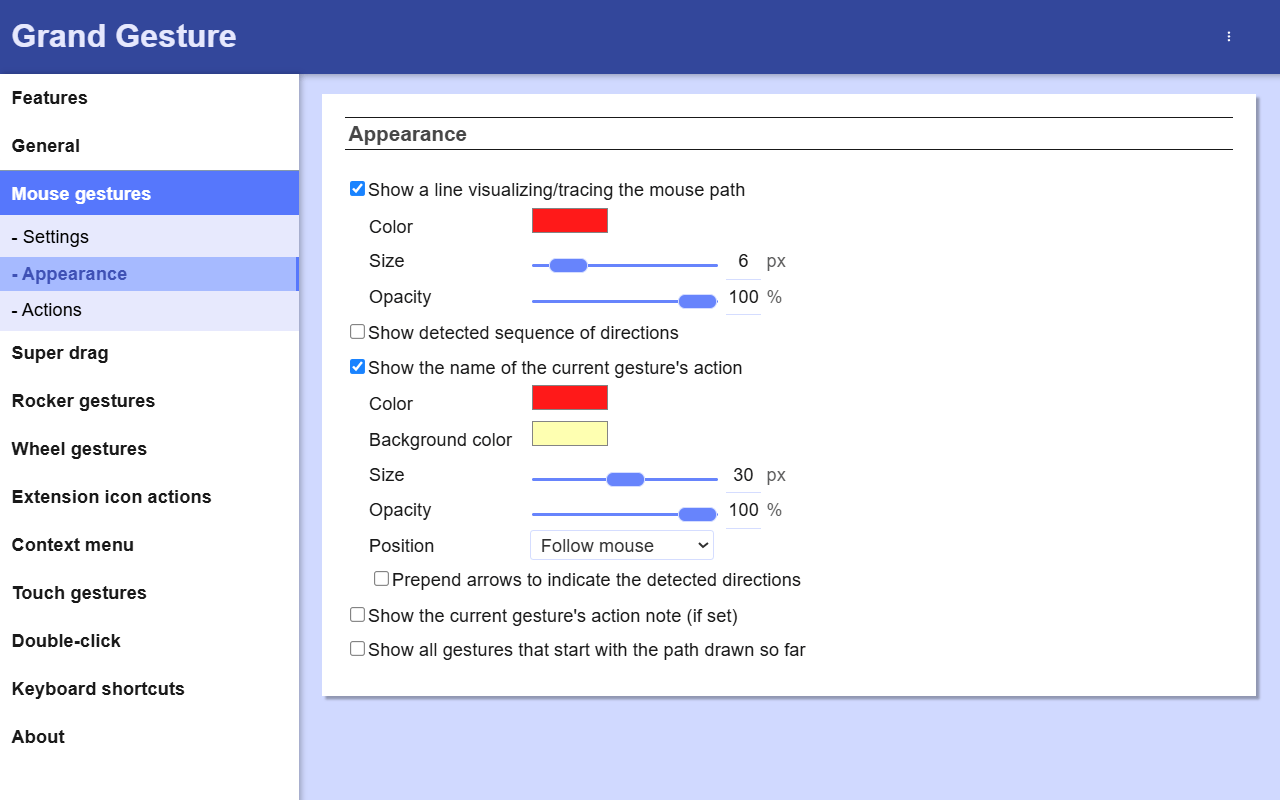Toggle mouse path line visualization checkbox
This screenshot has height=800, width=1280.
(x=357, y=189)
